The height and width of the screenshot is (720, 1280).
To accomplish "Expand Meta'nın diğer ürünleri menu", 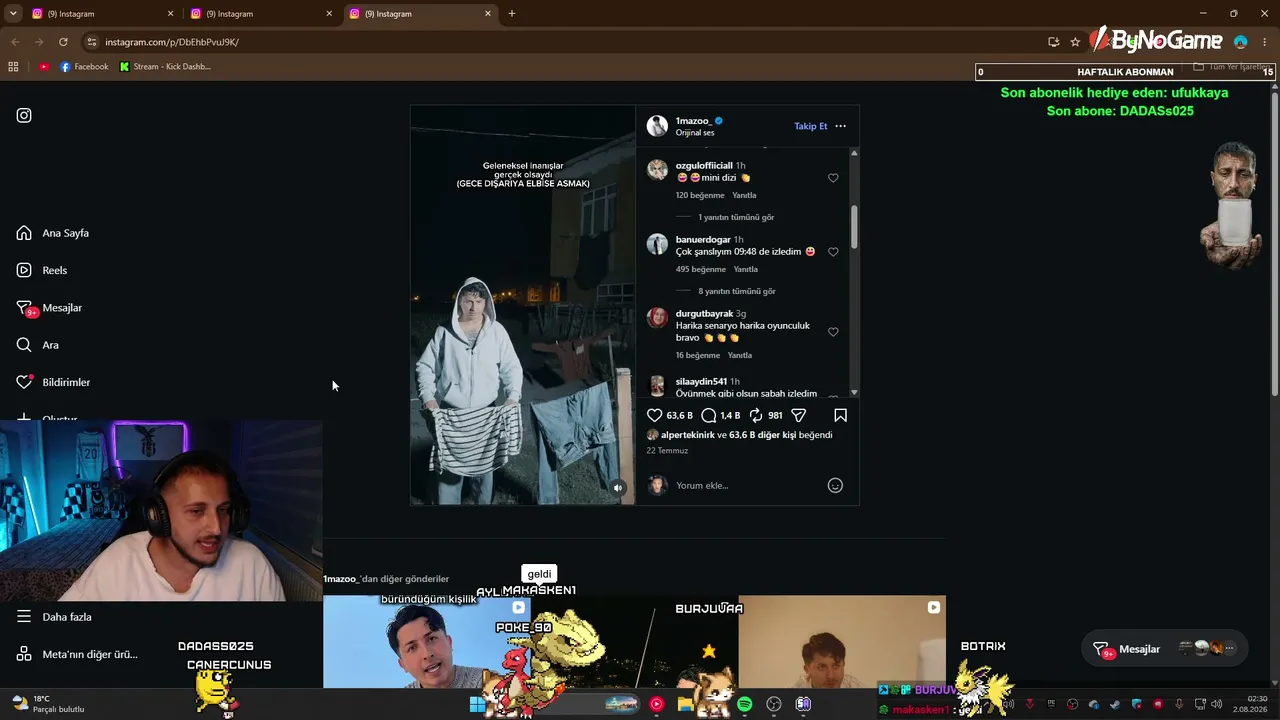I will pos(77,654).
